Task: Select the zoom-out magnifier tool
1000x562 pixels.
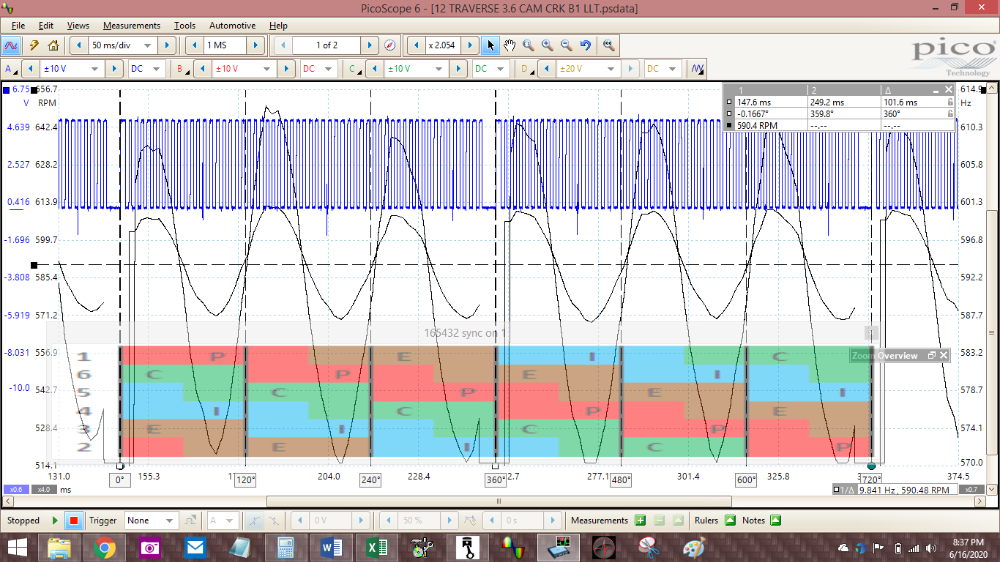Action: pyautogui.click(x=566, y=45)
